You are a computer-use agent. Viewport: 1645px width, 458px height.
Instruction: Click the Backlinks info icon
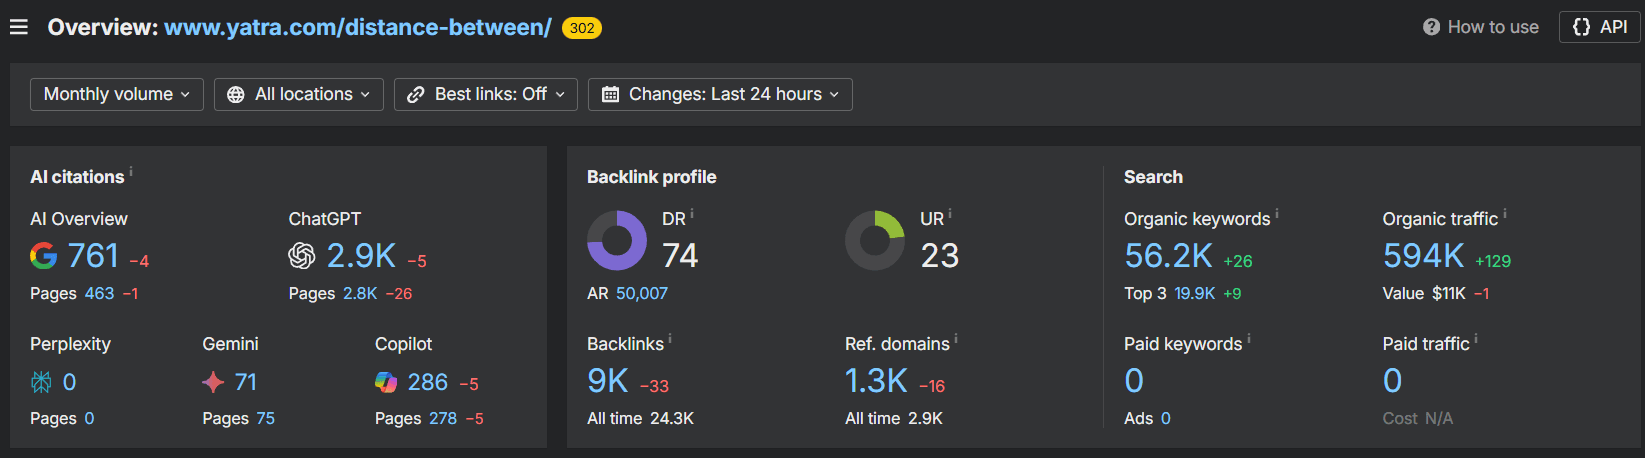coord(670,339)
